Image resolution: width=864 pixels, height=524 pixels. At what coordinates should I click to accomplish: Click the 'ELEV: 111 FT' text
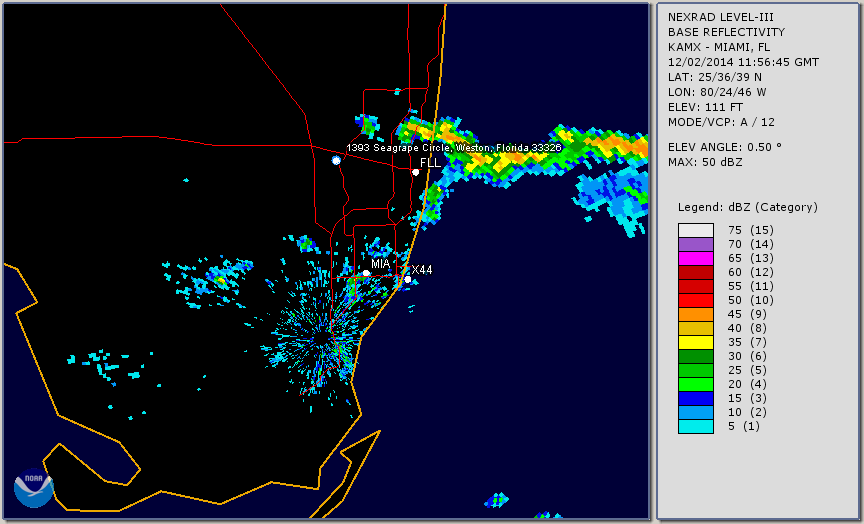coord(705,107)
